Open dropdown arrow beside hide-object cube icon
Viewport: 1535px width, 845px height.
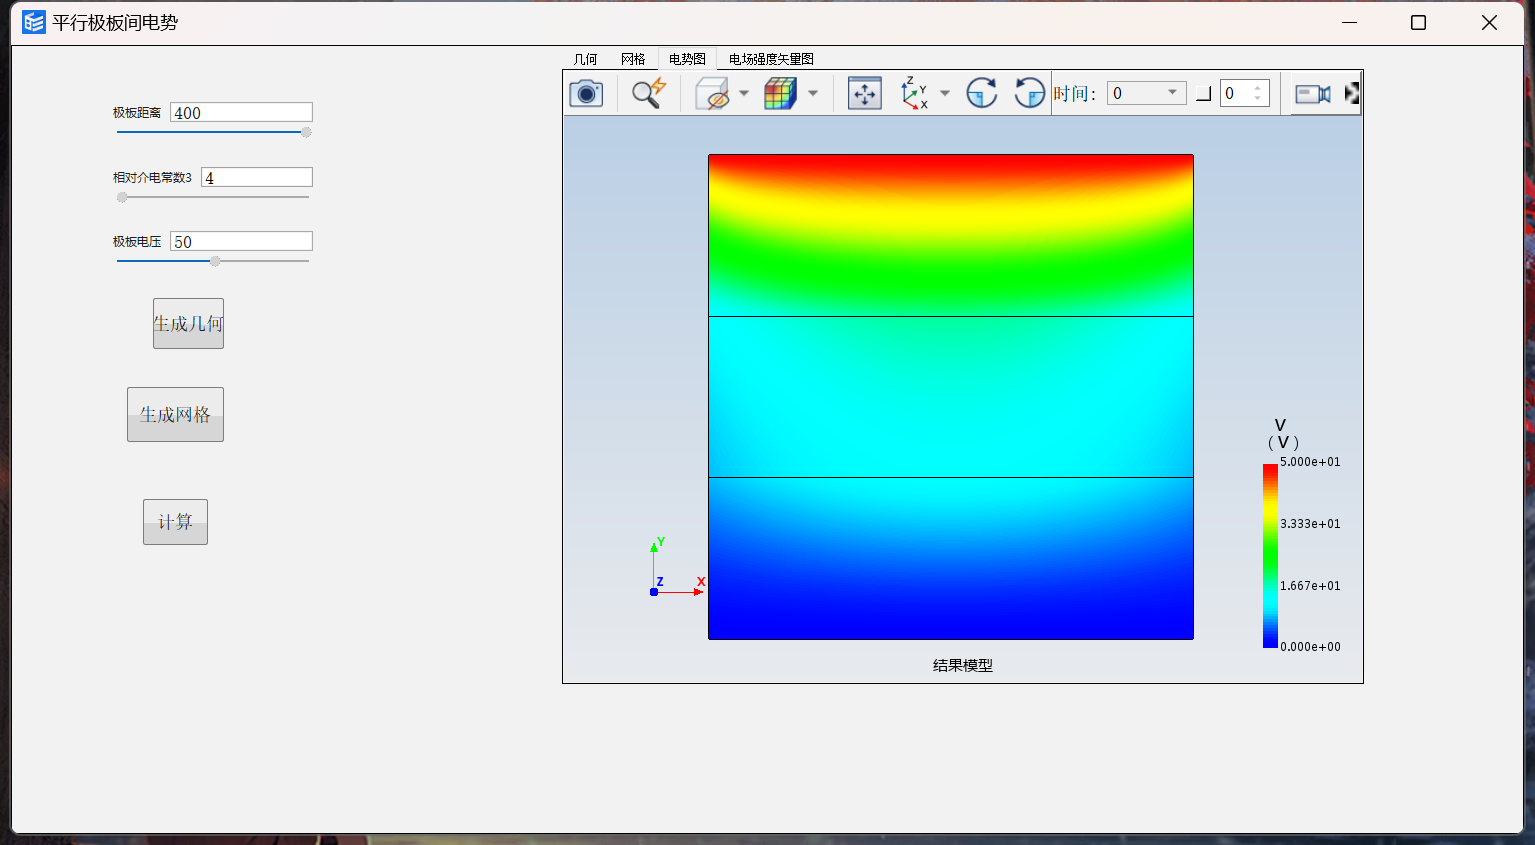(x=744, y=94)
